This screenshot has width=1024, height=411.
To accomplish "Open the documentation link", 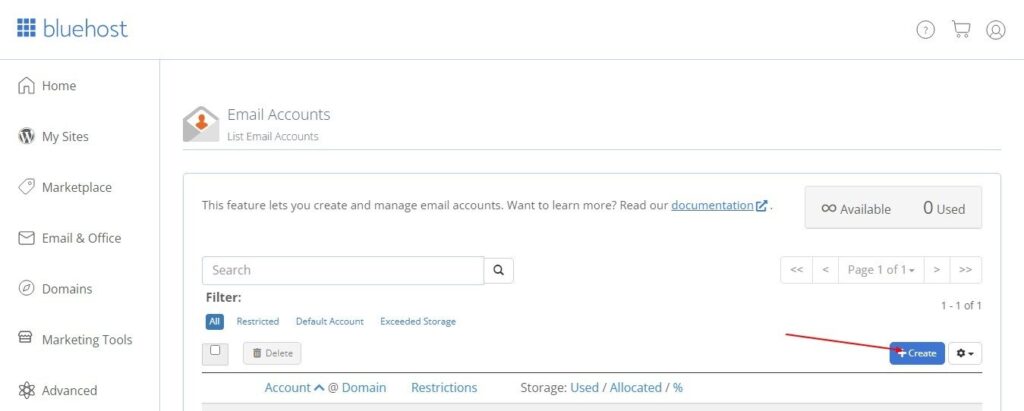I will [712, 205].
